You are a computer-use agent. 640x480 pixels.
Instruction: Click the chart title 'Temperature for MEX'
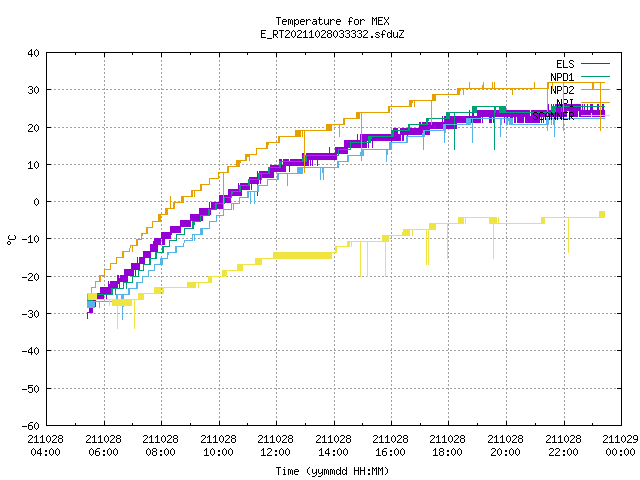(x=332, y=21)
